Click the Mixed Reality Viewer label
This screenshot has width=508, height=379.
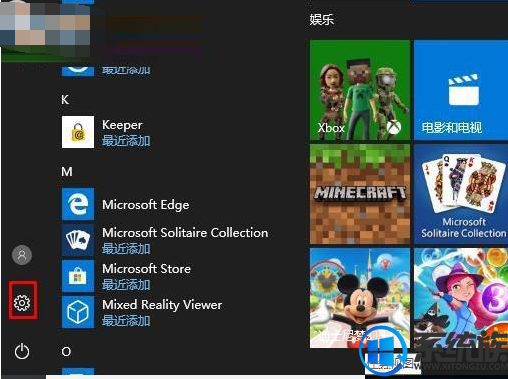tap(162, 305)
